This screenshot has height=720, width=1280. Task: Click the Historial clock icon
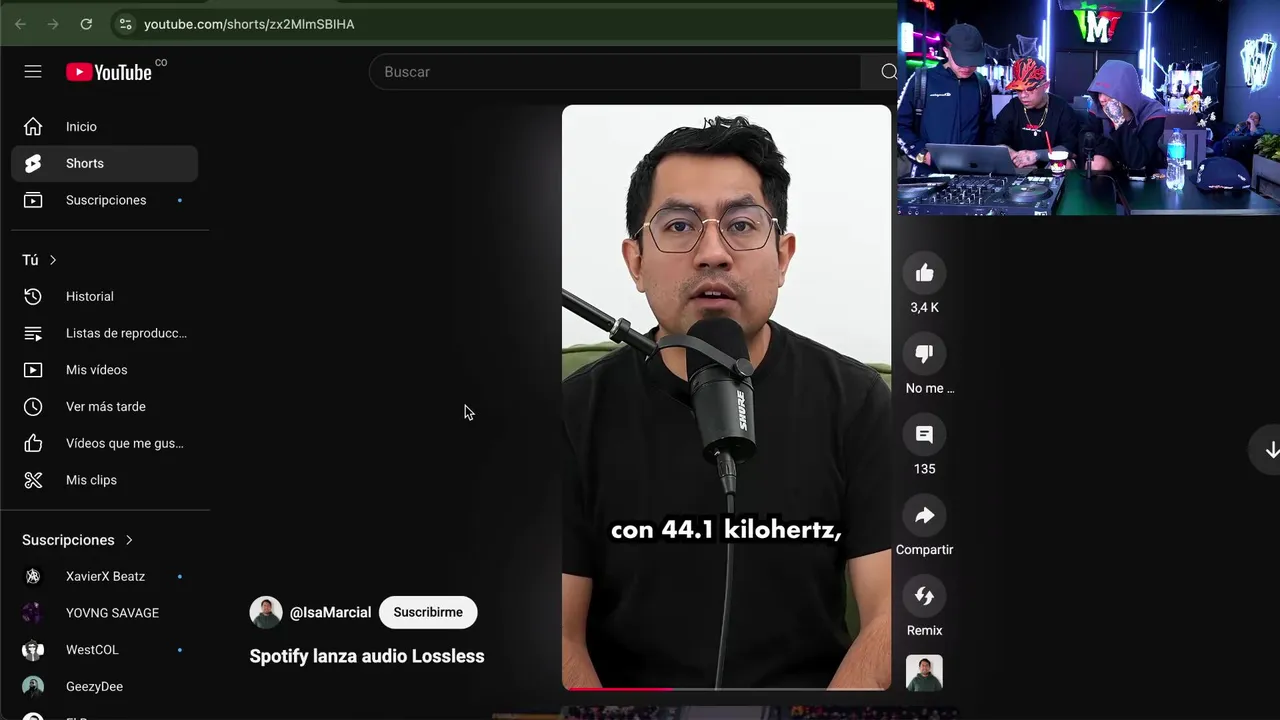pos(33,297)
